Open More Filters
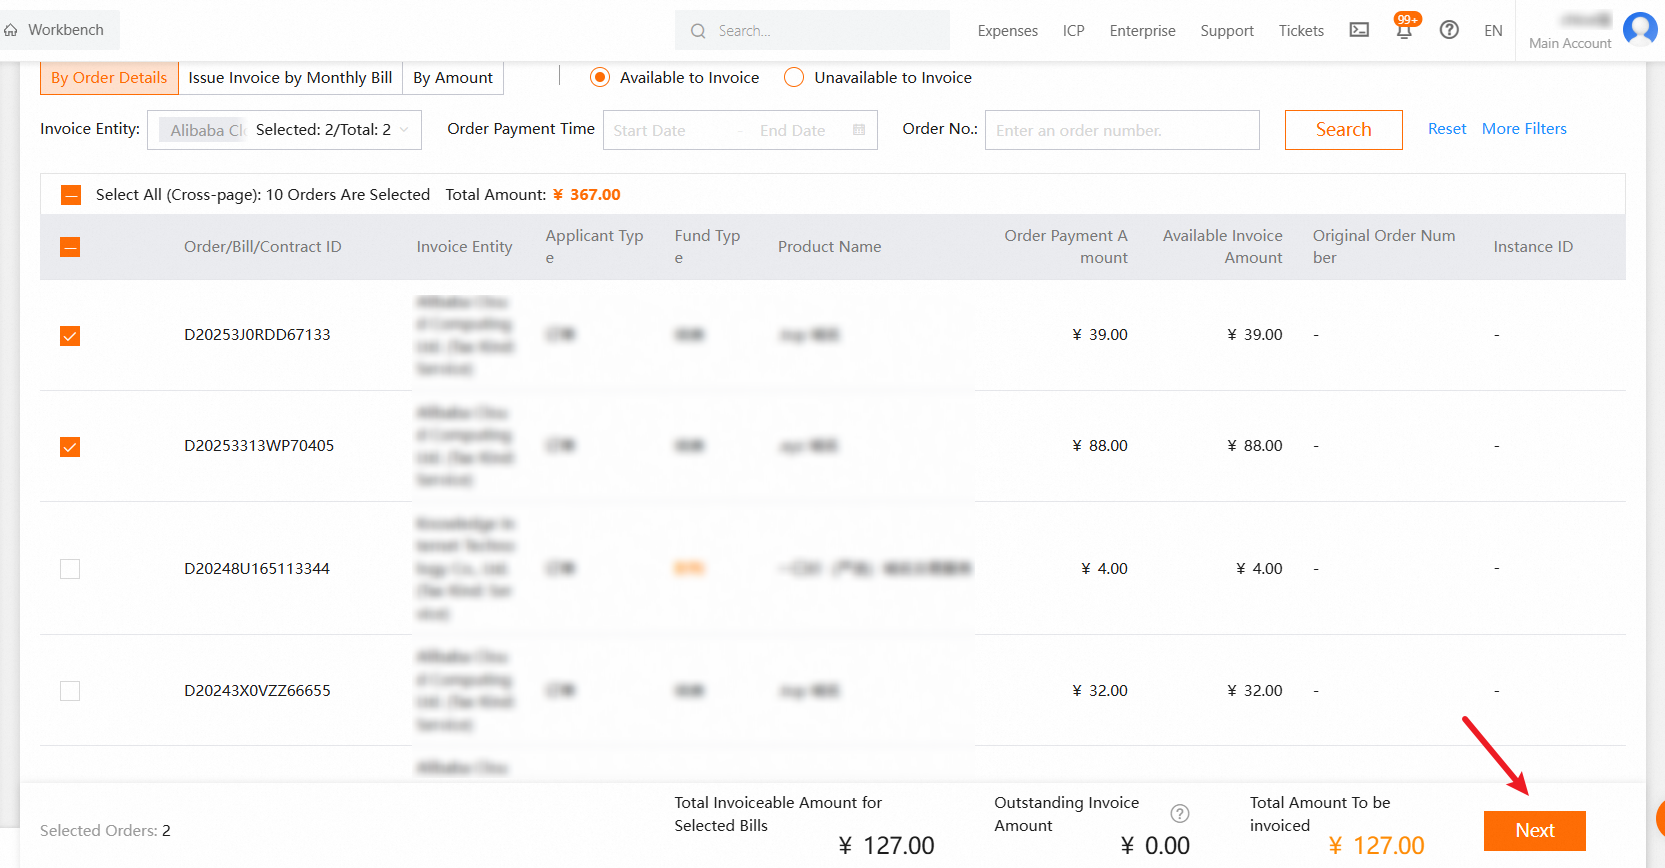The width and height of the screenshot is (1665, 868). click(1524, 129)
